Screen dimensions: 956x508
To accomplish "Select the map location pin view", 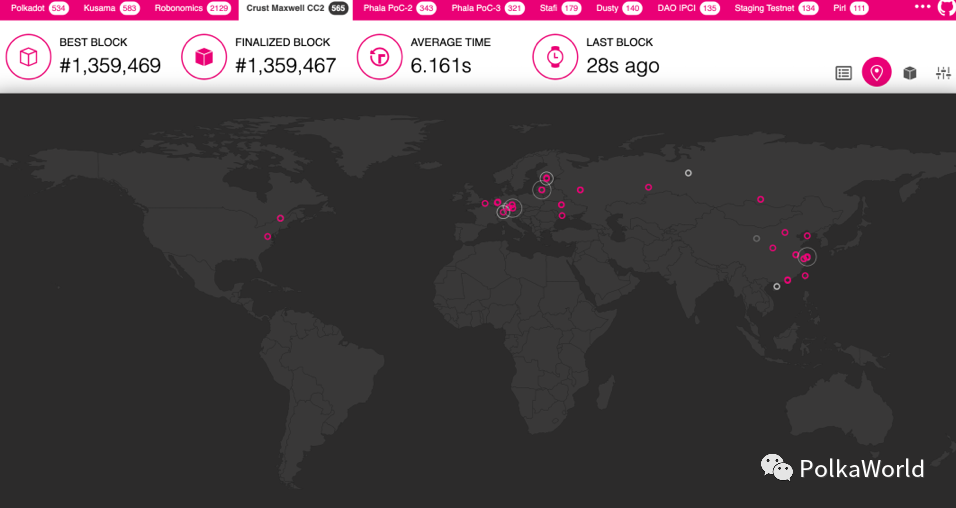I will (876, 73).
